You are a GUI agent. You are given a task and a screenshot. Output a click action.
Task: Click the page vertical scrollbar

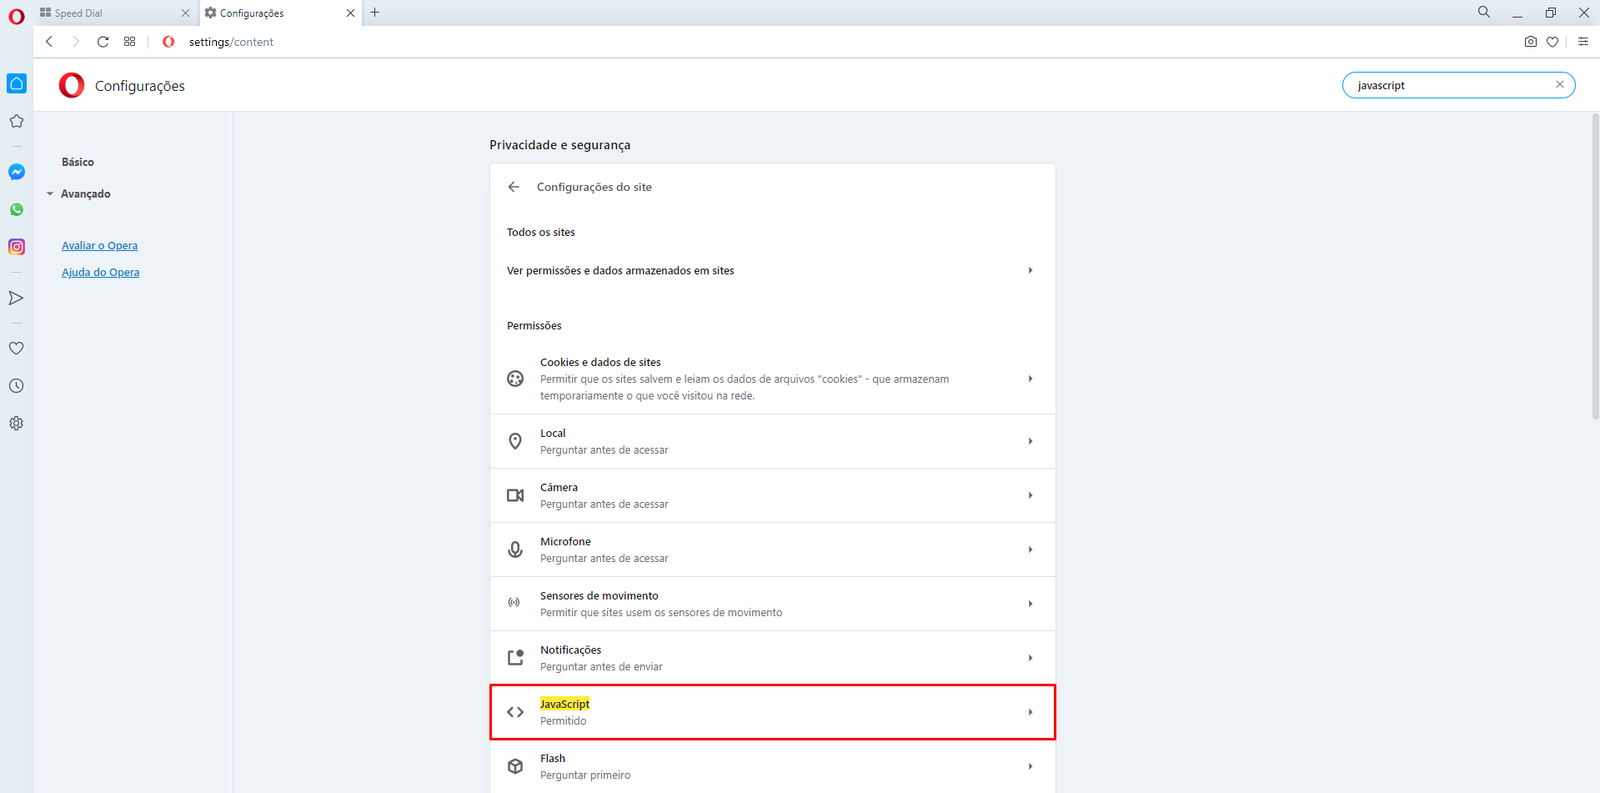tap(1594, 270)
